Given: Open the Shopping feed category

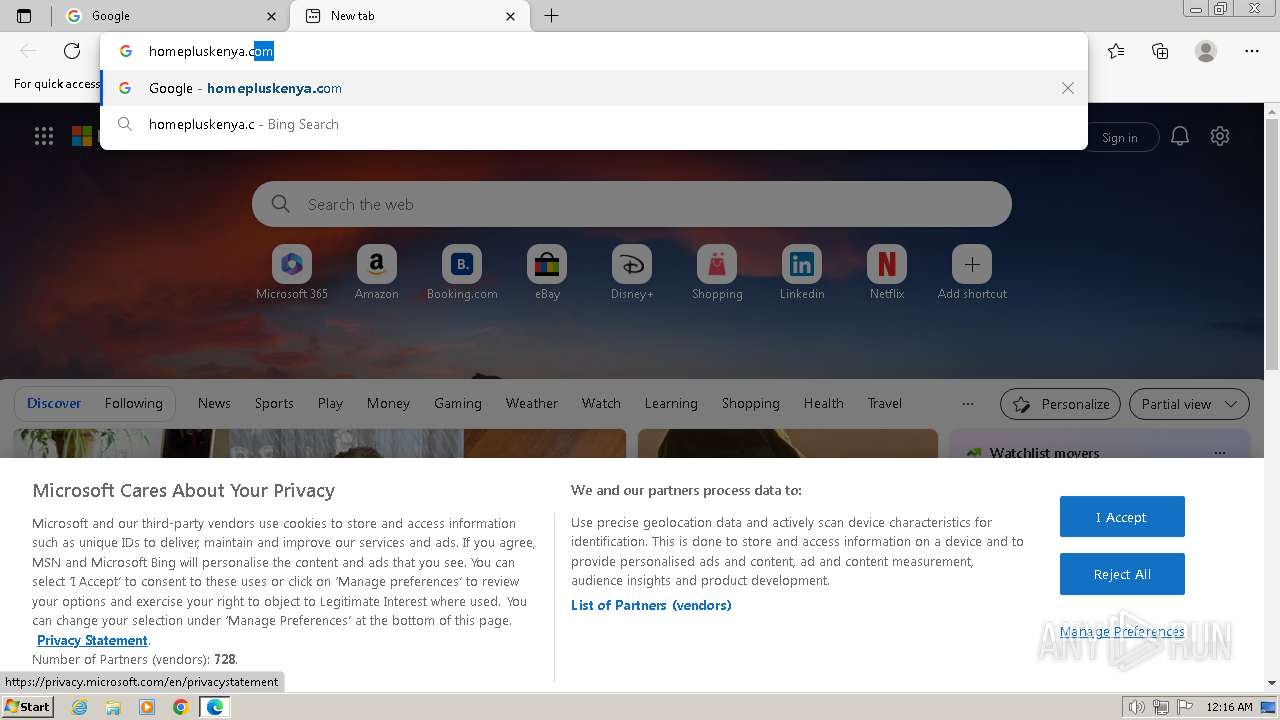Looking at the screenshot, I should [751, 403].
